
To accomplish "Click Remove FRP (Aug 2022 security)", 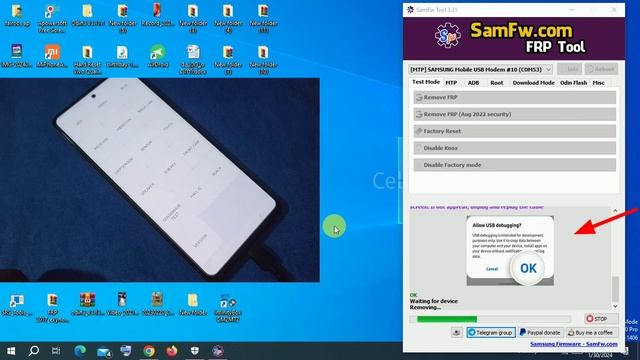I will 515,114.
